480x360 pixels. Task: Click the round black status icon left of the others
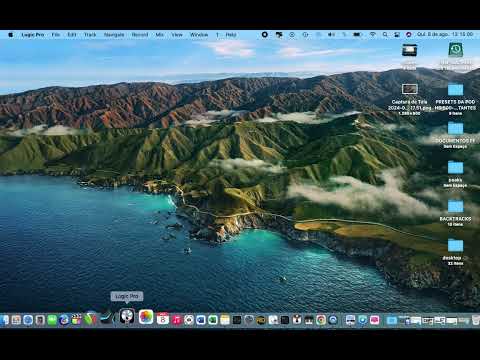[265, 34]
